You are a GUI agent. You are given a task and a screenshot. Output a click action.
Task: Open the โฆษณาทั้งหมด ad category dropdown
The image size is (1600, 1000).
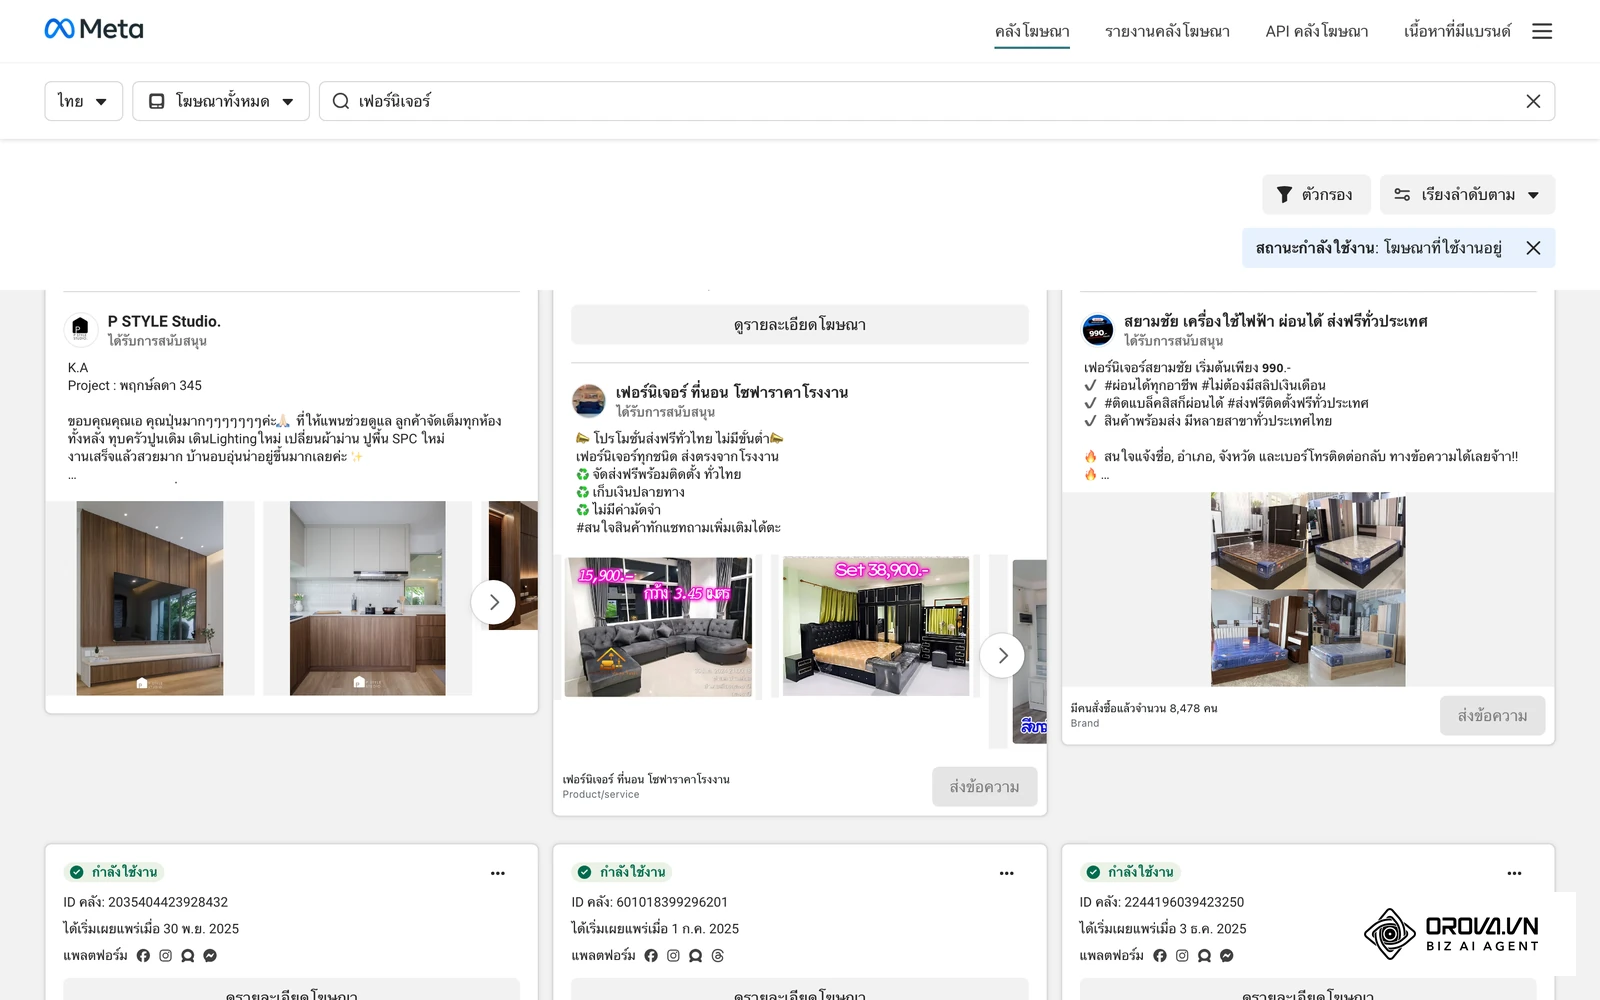click(x=221, y=101)
